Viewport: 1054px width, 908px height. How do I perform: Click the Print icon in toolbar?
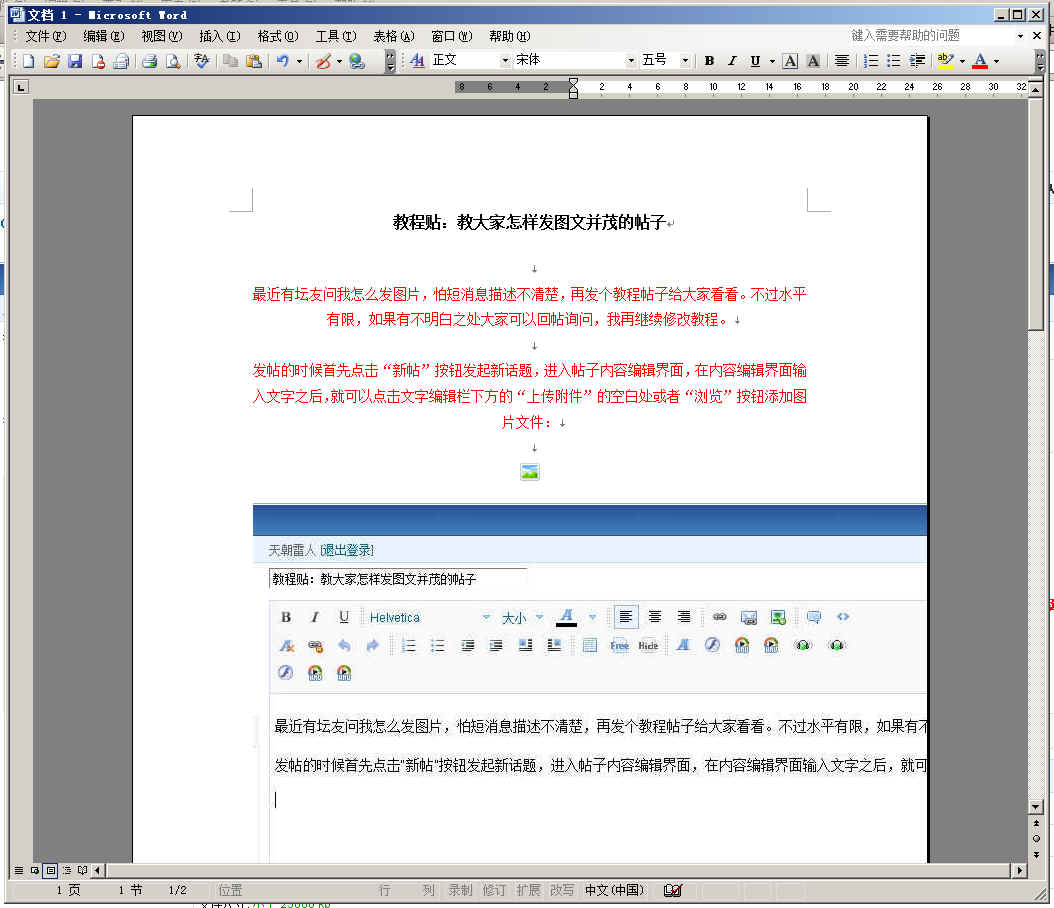point(149,61)
